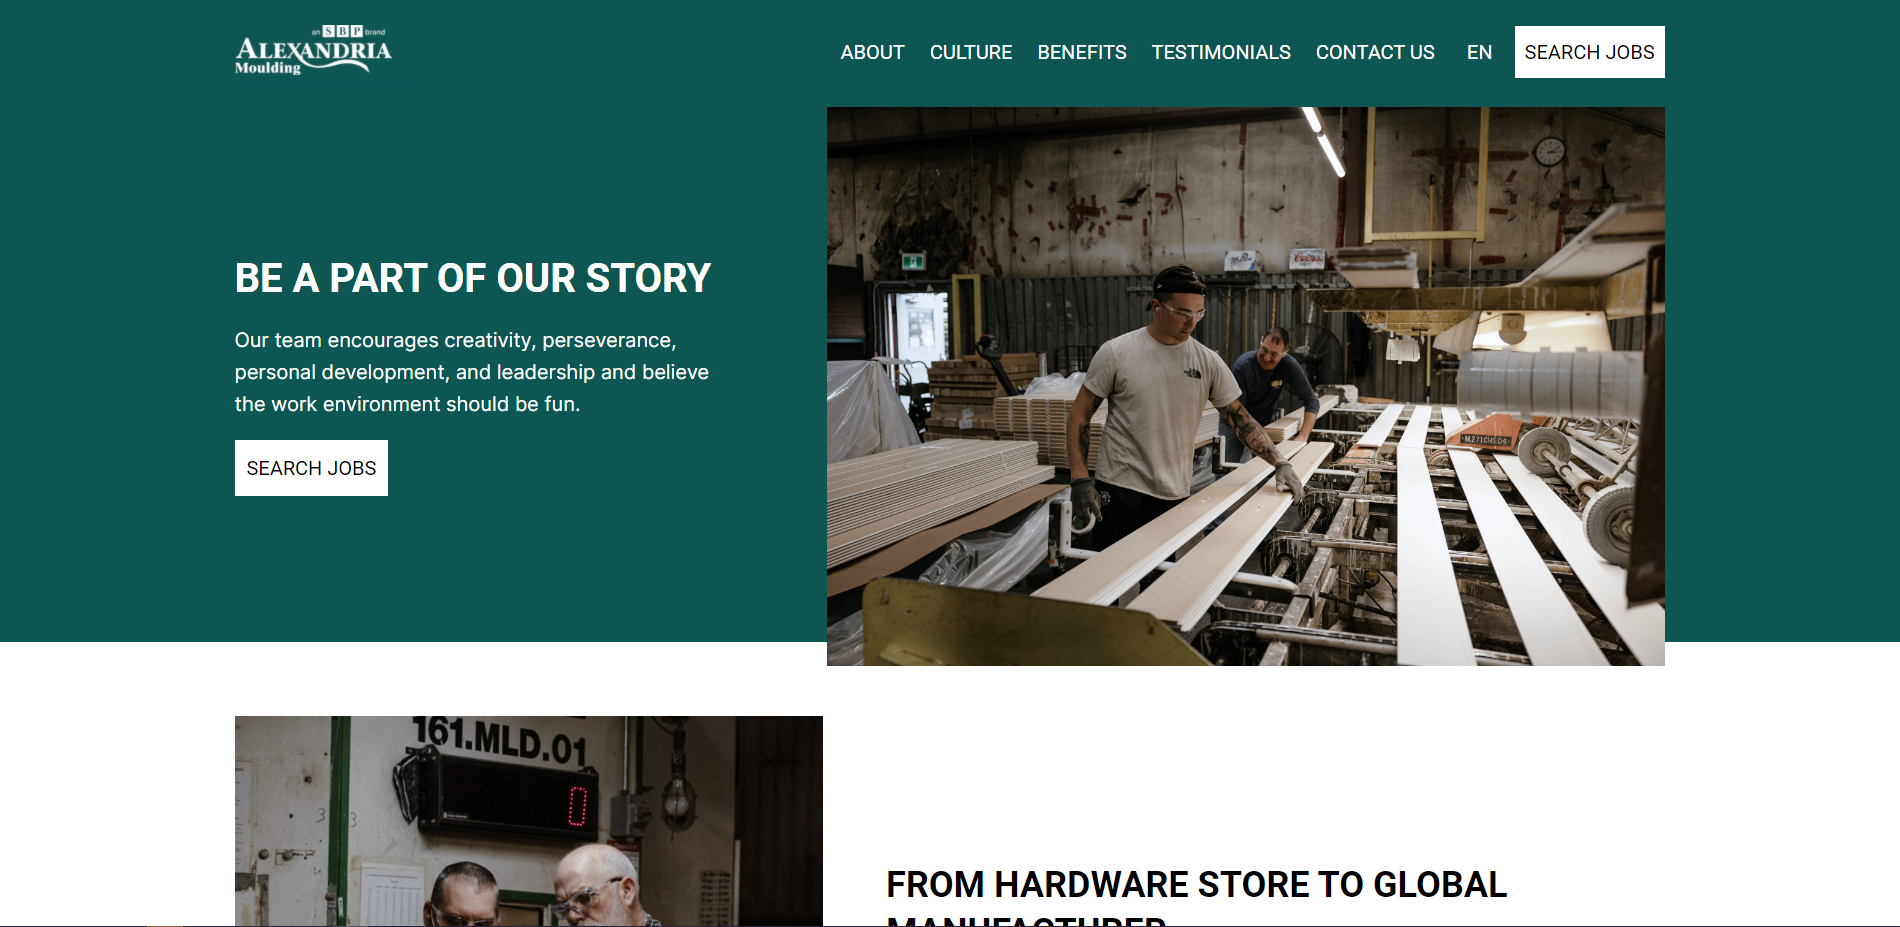Jump to the TESTIMONIALS section
Image resolution: width=1900 pixels, height=927 pixels.
point(1220,52)
